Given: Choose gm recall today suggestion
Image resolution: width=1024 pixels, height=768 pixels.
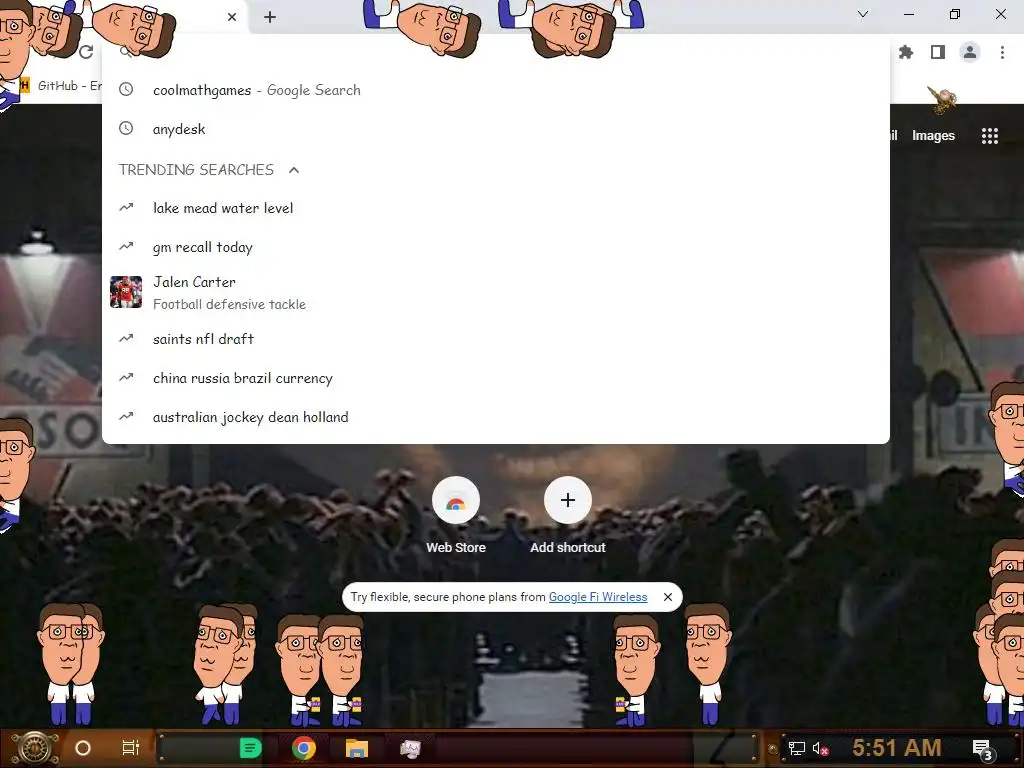Looking at the screenshot, I should pos(496,248).
